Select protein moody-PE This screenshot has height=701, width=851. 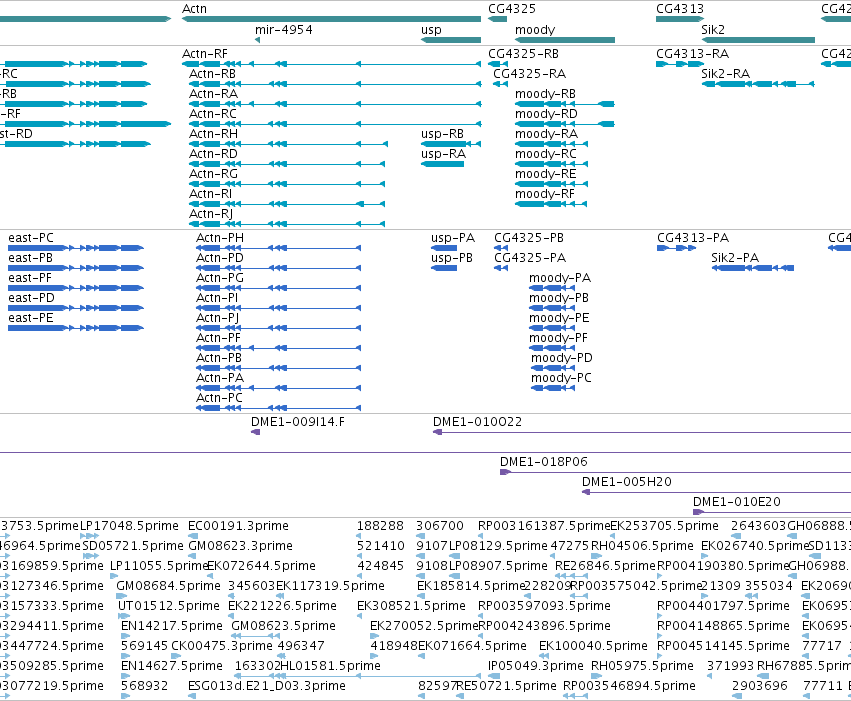pos(559,318)
